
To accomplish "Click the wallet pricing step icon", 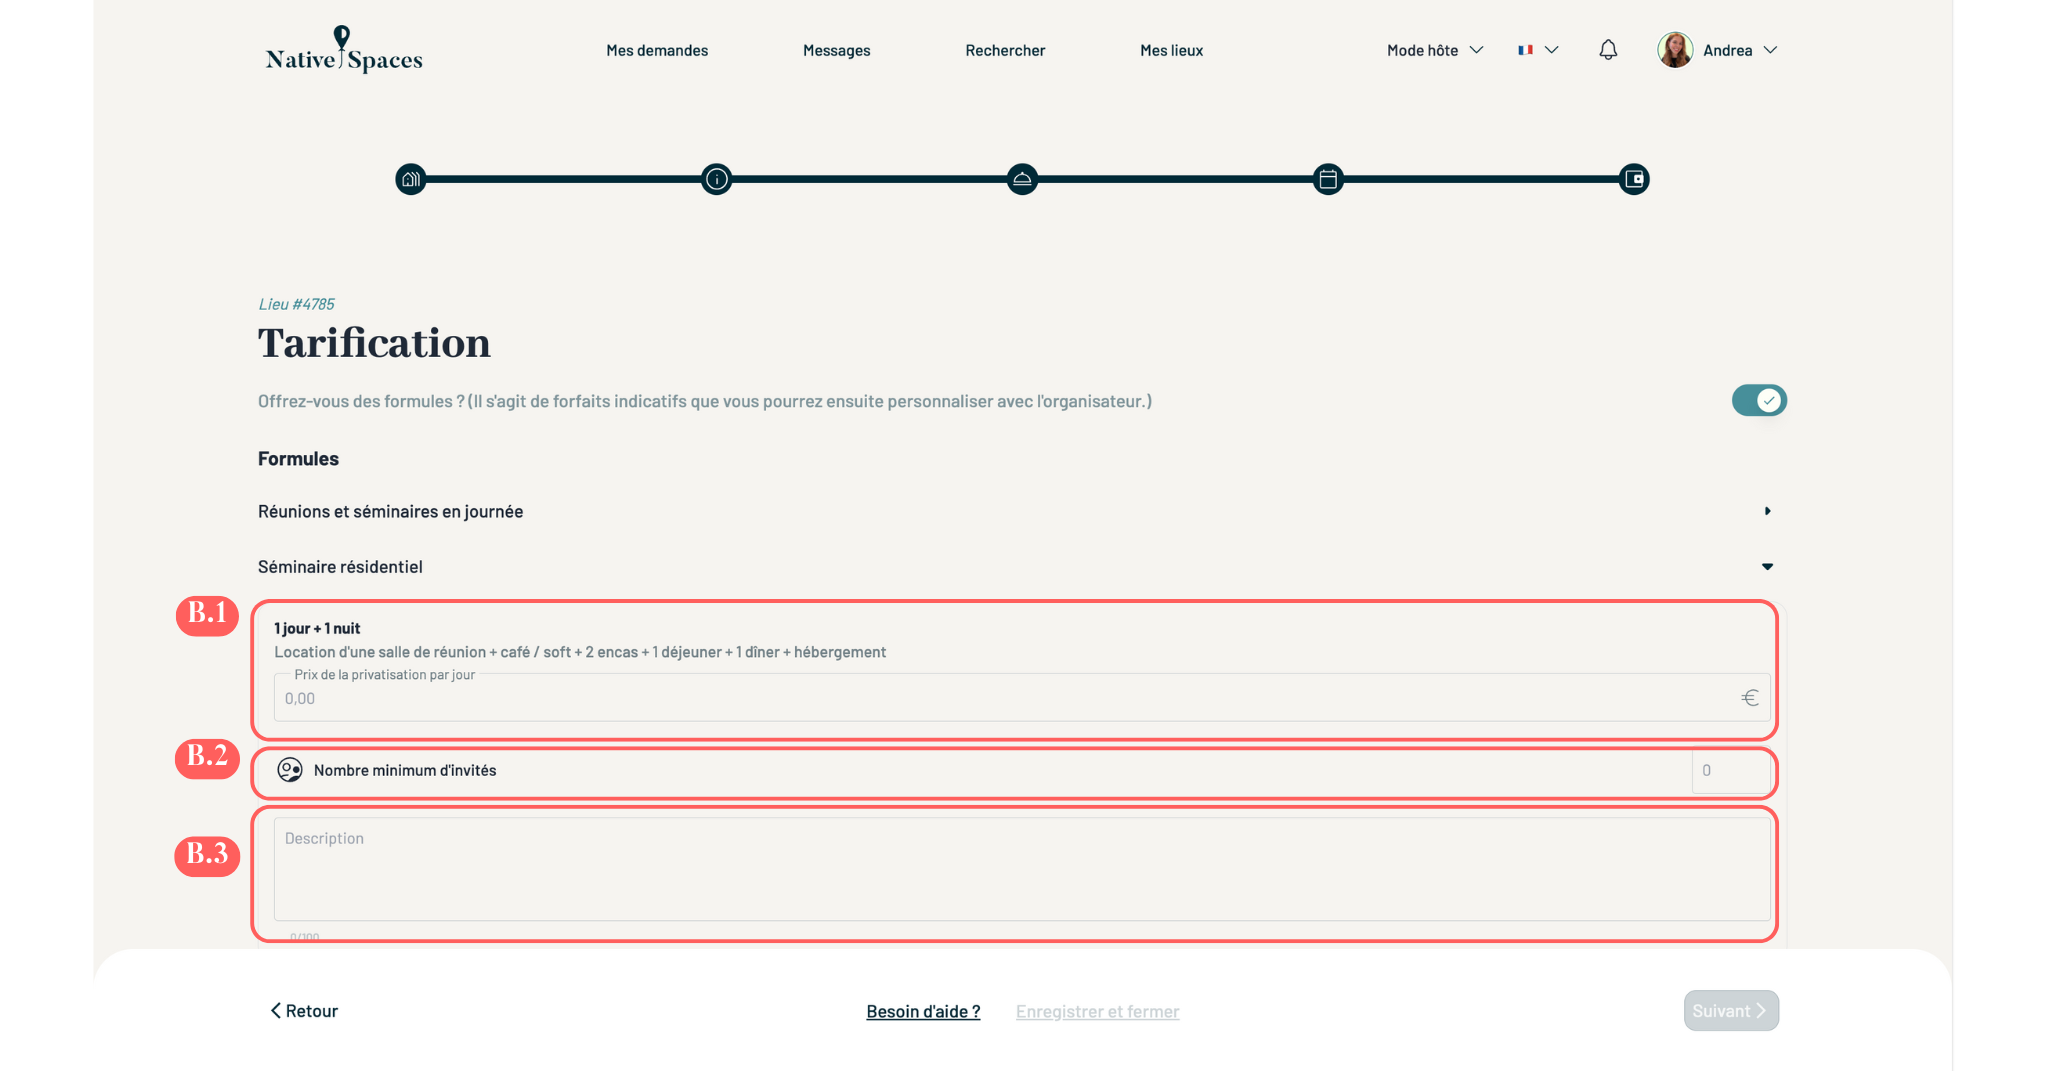I will click(x=1634, y=180).
